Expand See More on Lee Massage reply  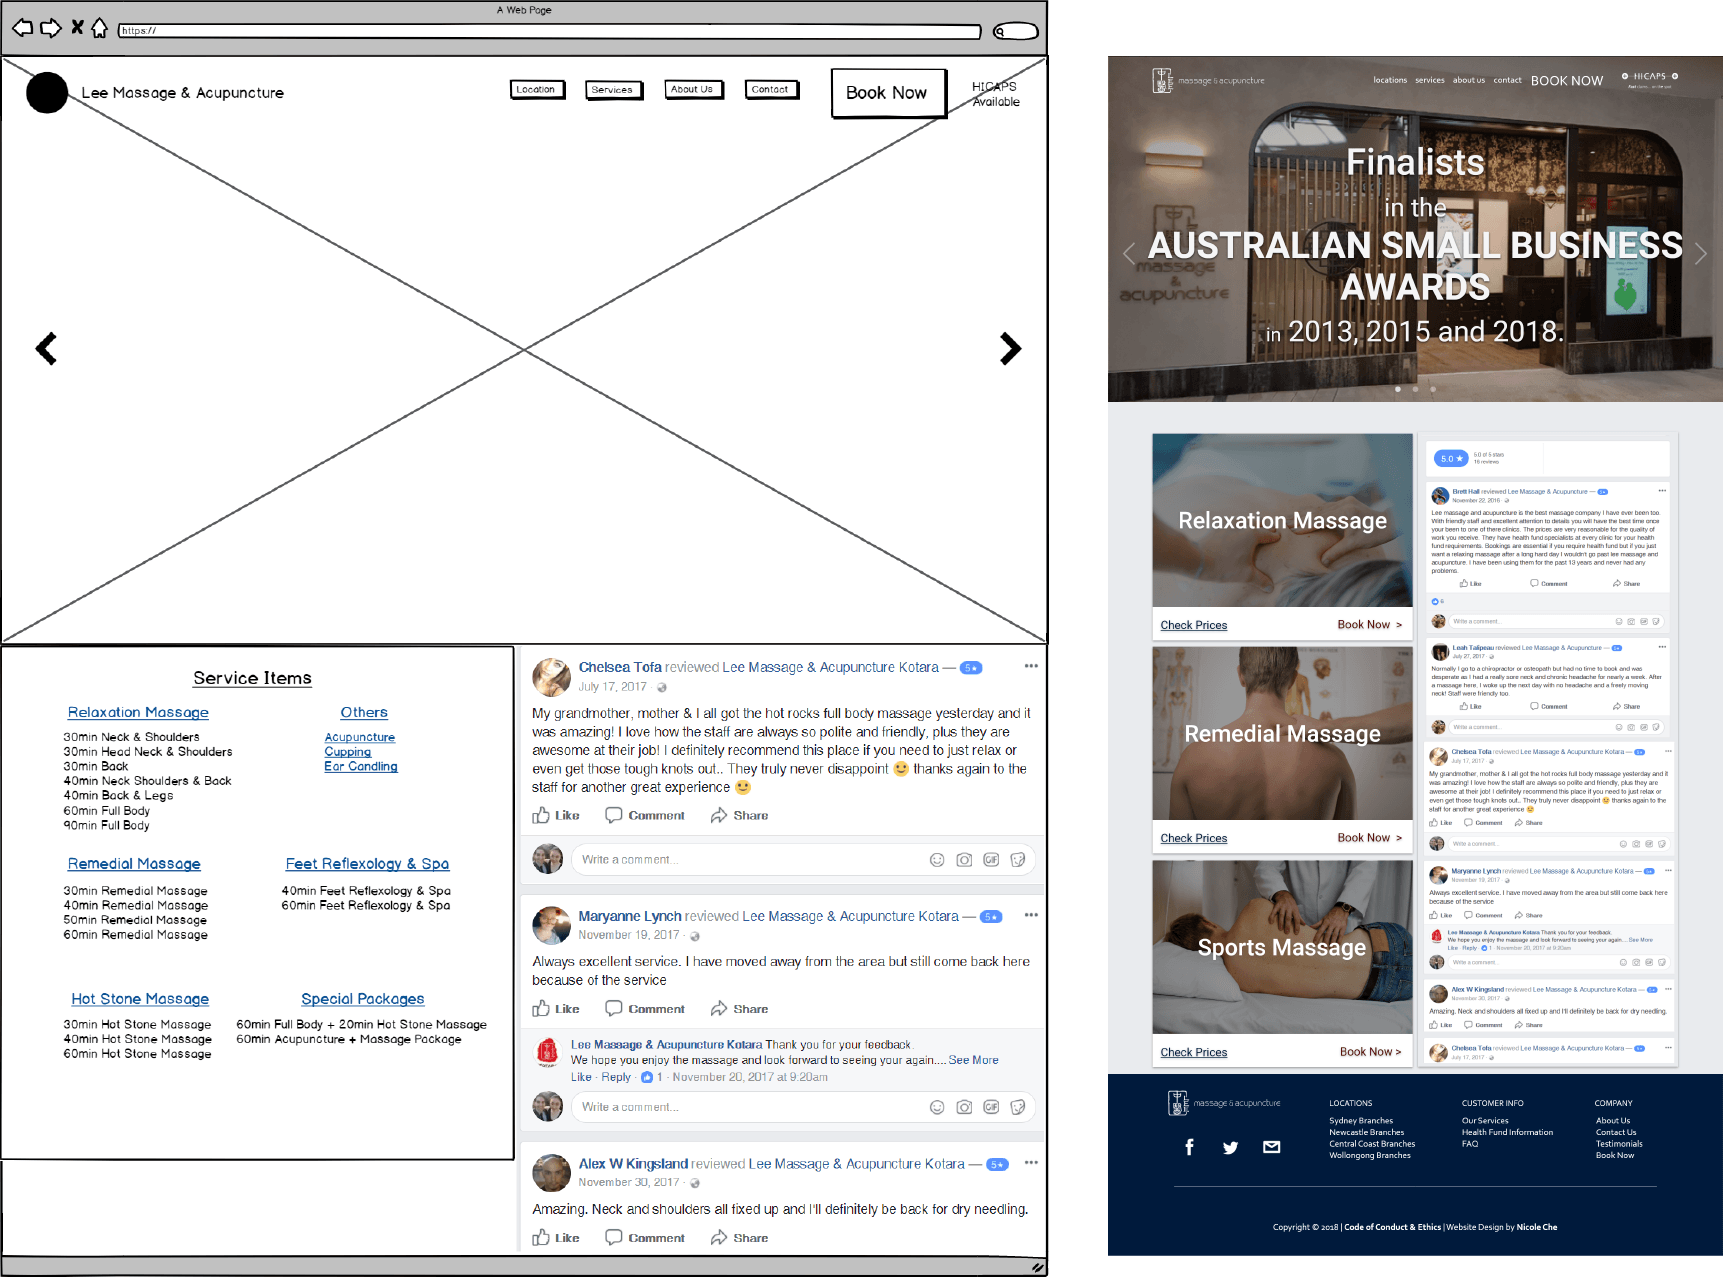[x=973, y=1060]
